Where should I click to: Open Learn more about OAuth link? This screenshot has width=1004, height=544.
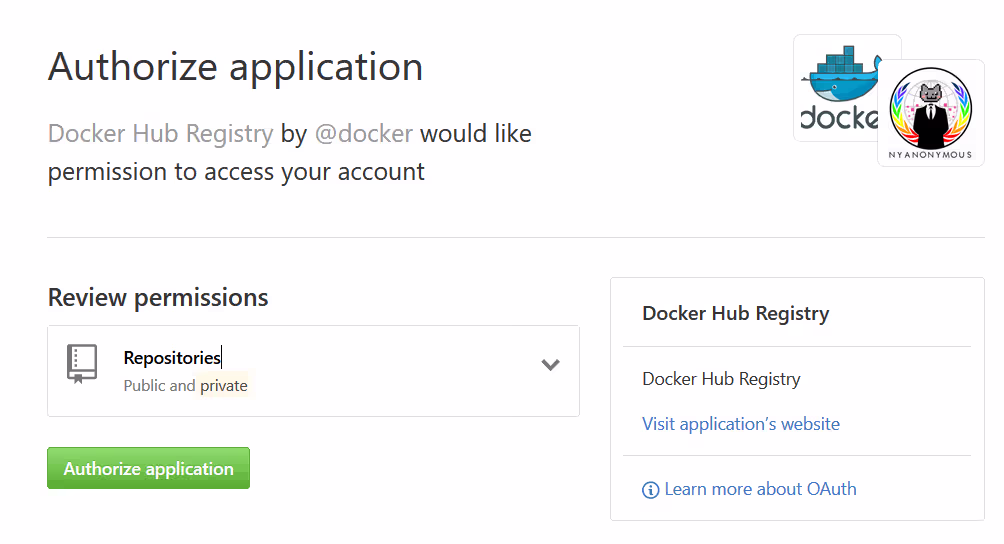pos(760,489)
